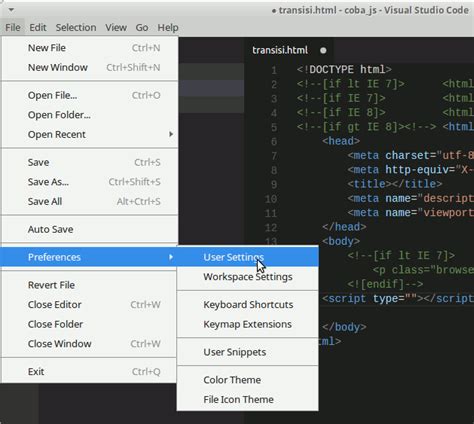Click the unsaved dot on transisi.html tab

pyautogui.click(x=323, y=51)
